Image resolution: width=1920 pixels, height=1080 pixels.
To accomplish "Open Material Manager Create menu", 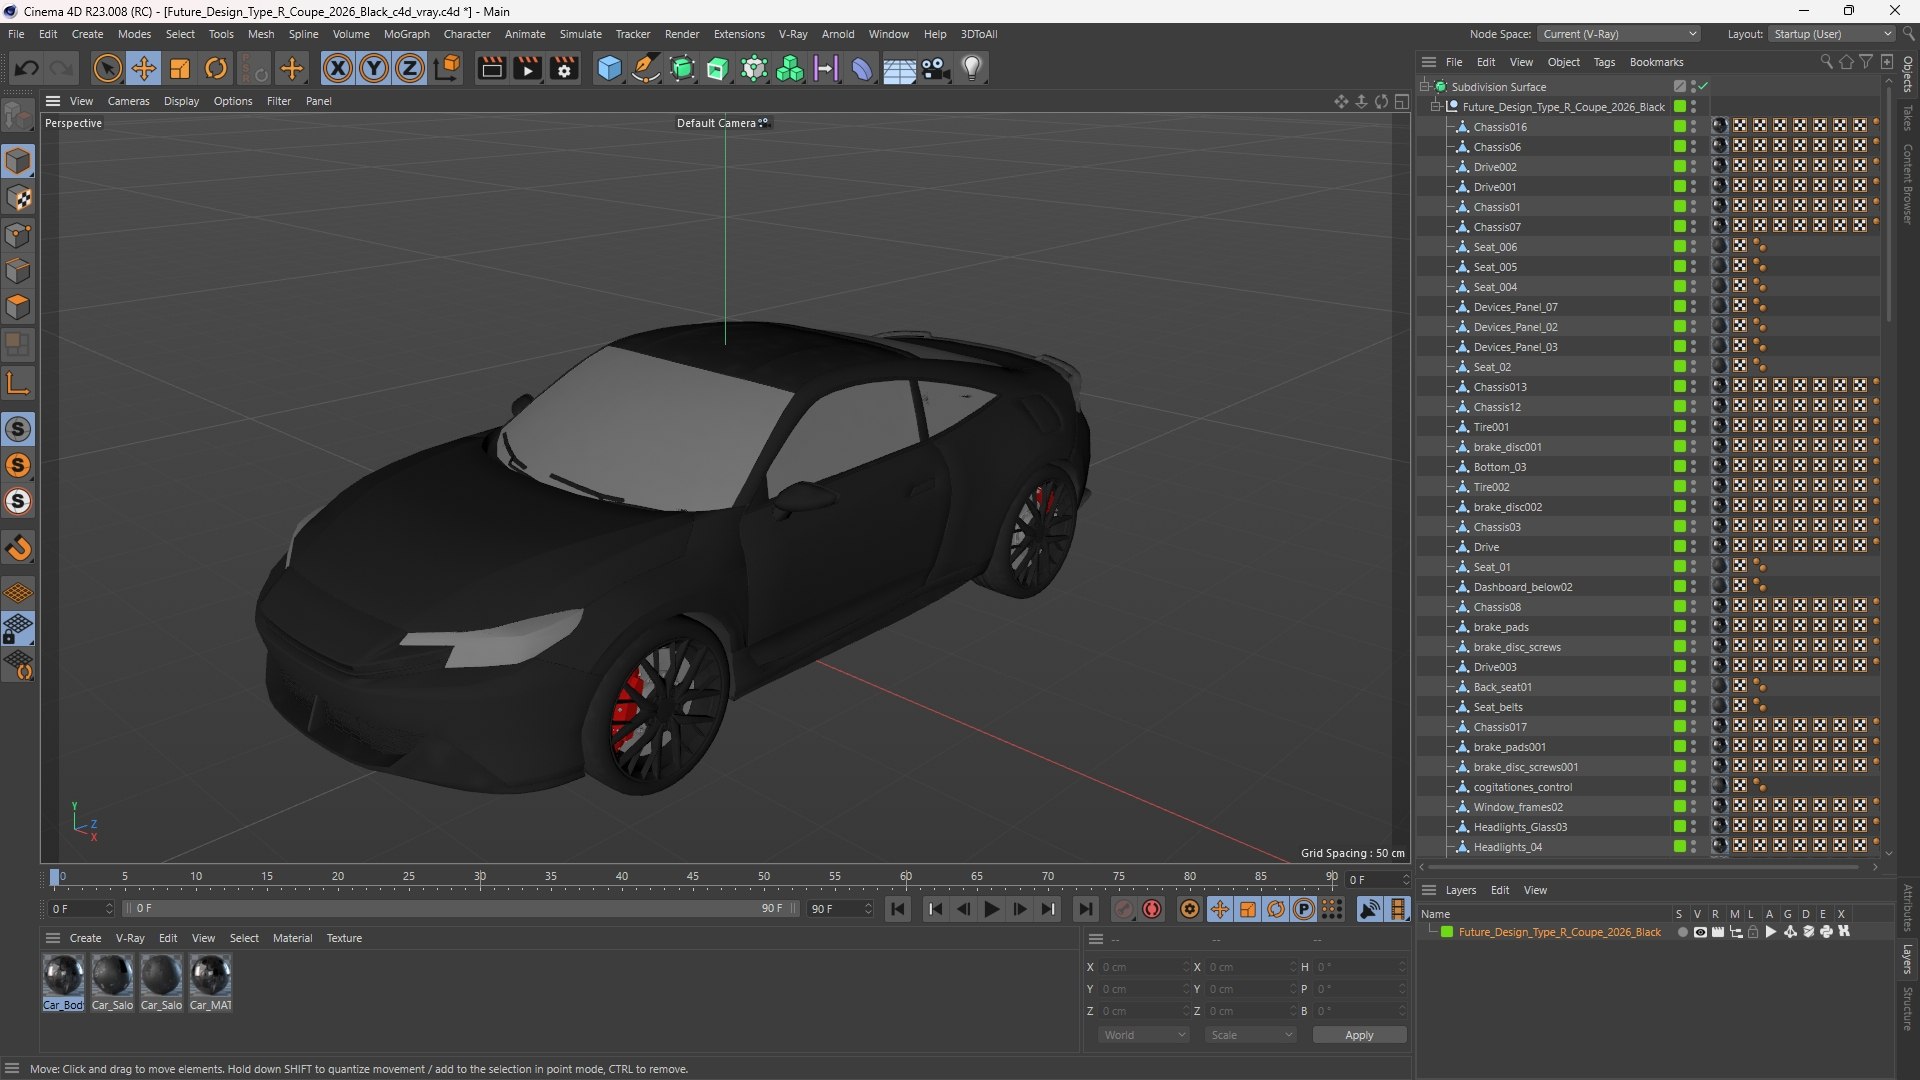I will pos(85,938).
